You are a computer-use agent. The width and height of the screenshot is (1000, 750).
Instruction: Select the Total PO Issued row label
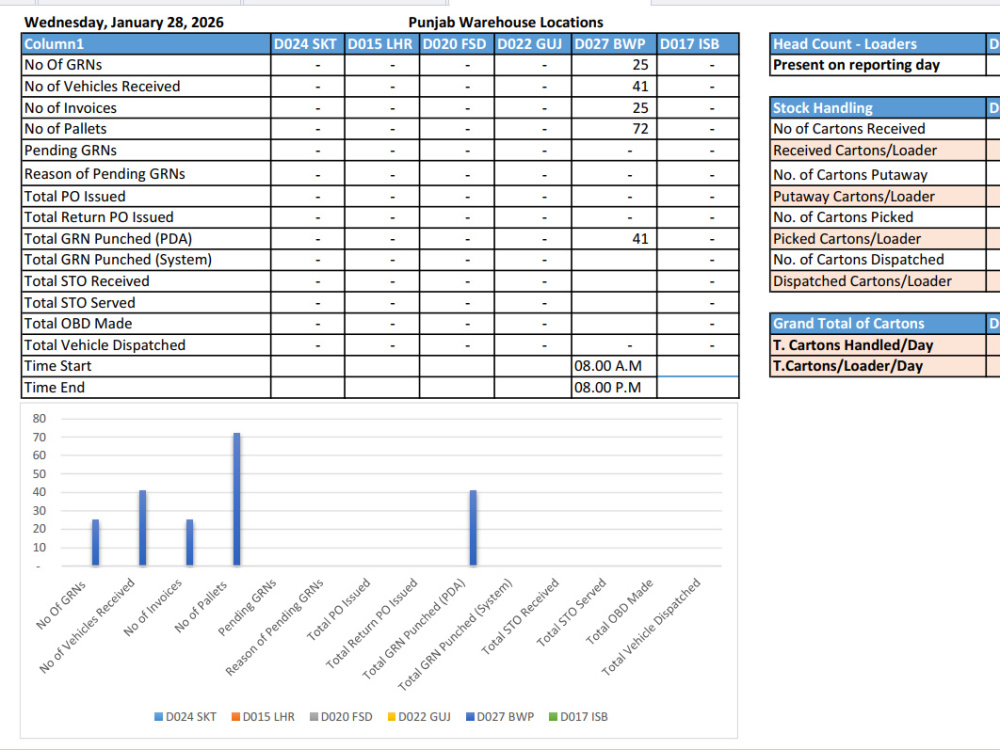tap(146, 196)
